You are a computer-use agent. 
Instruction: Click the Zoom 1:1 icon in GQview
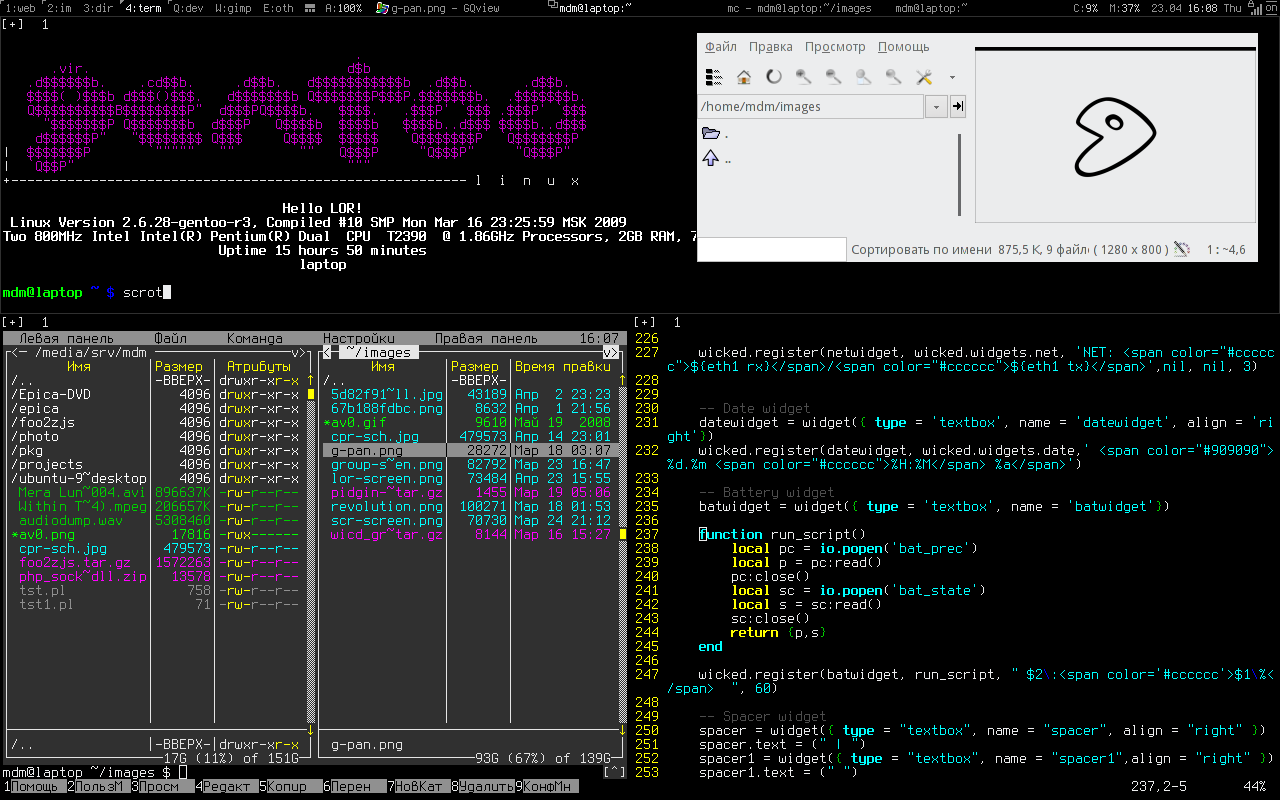tap(893, 76)
